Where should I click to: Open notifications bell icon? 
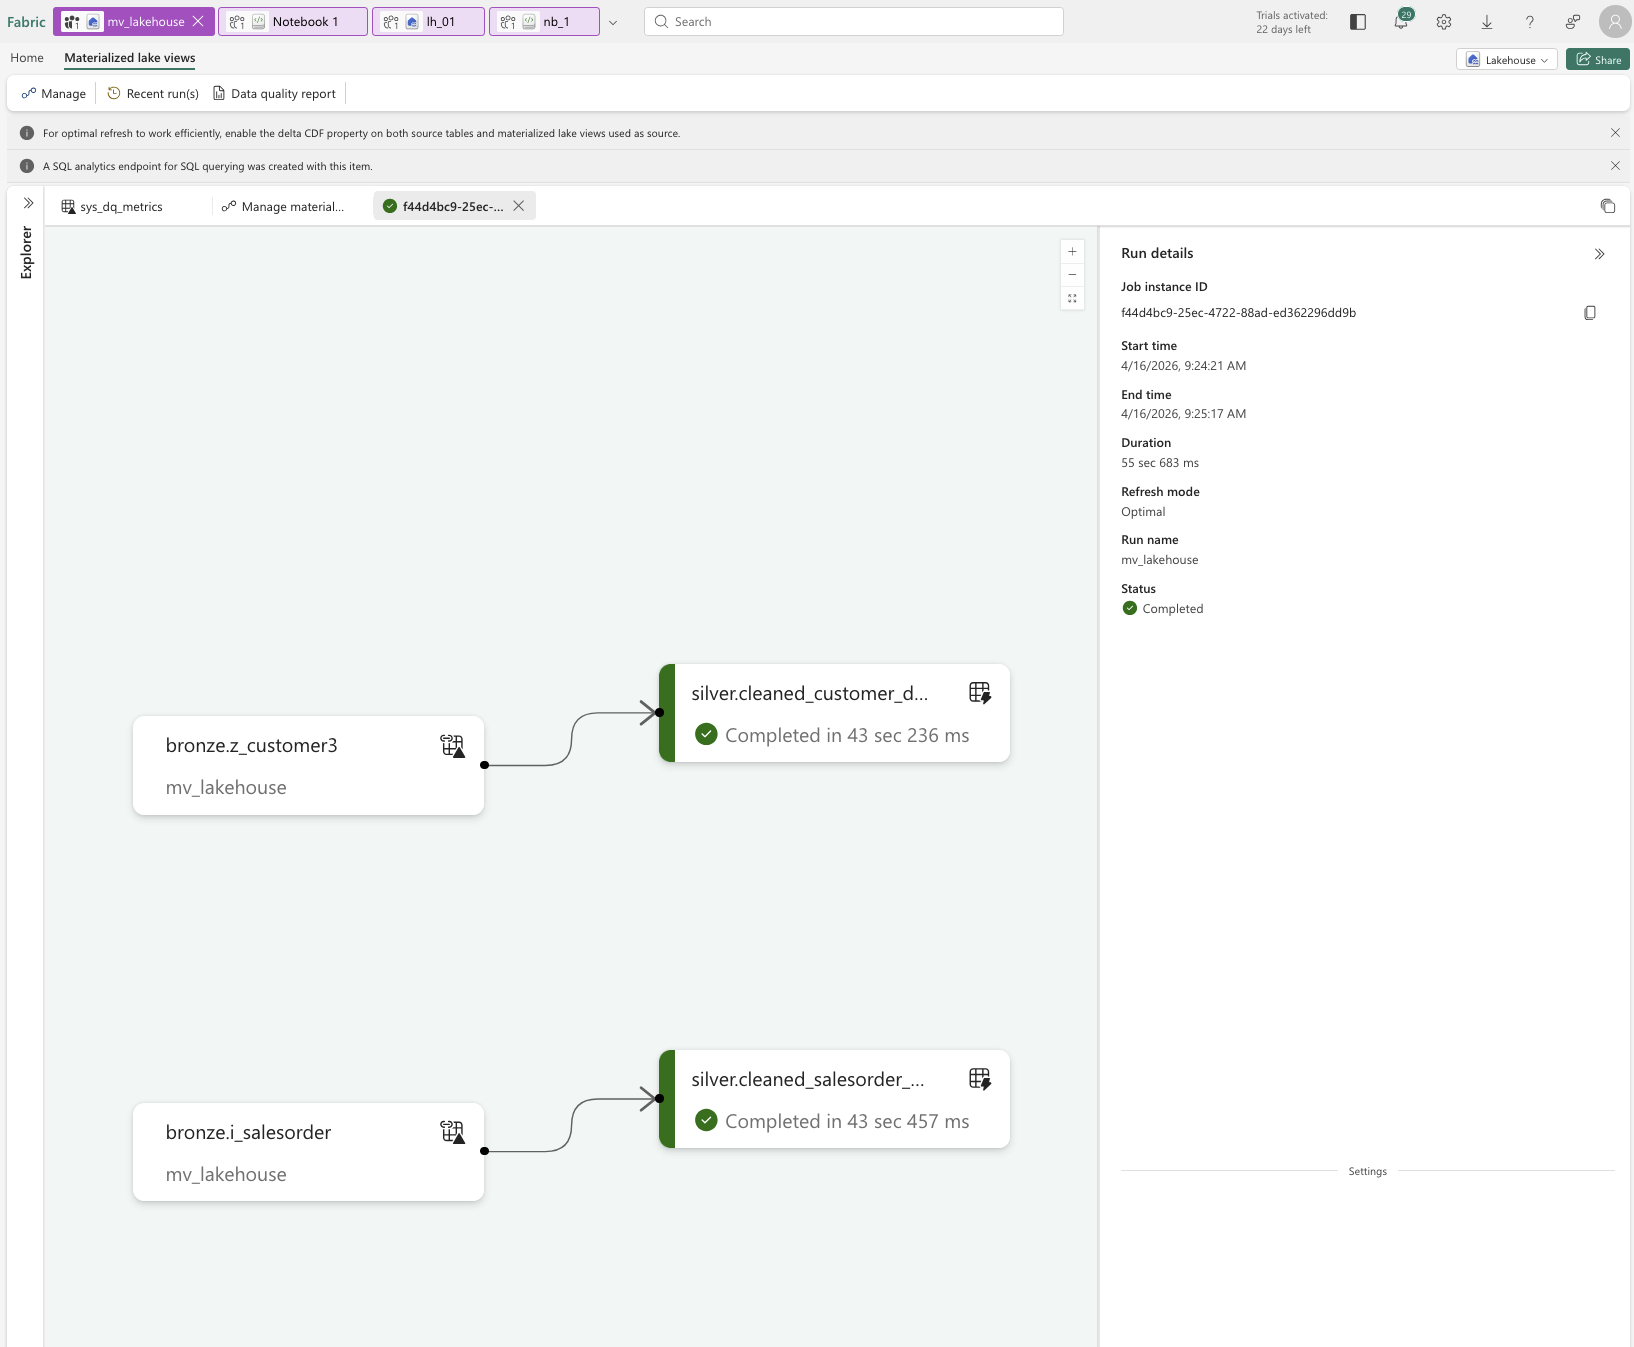[1401, 22]
